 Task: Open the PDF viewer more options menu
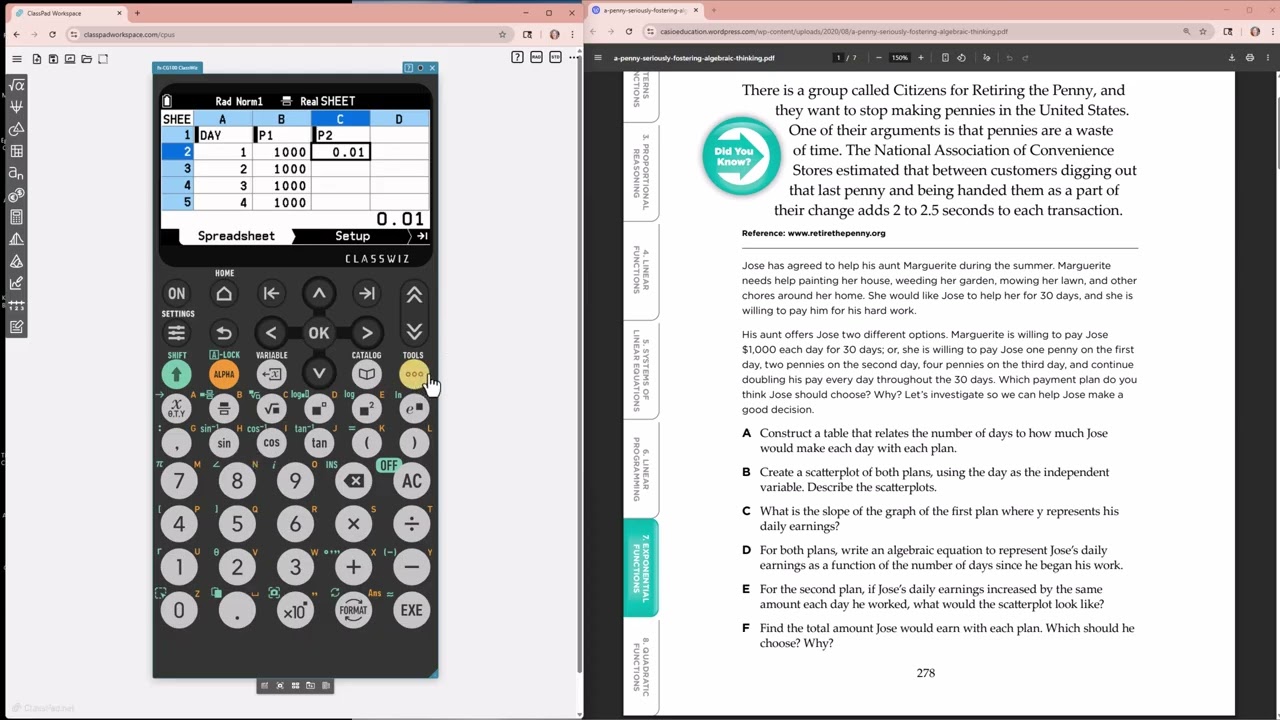click(1268, 58)
